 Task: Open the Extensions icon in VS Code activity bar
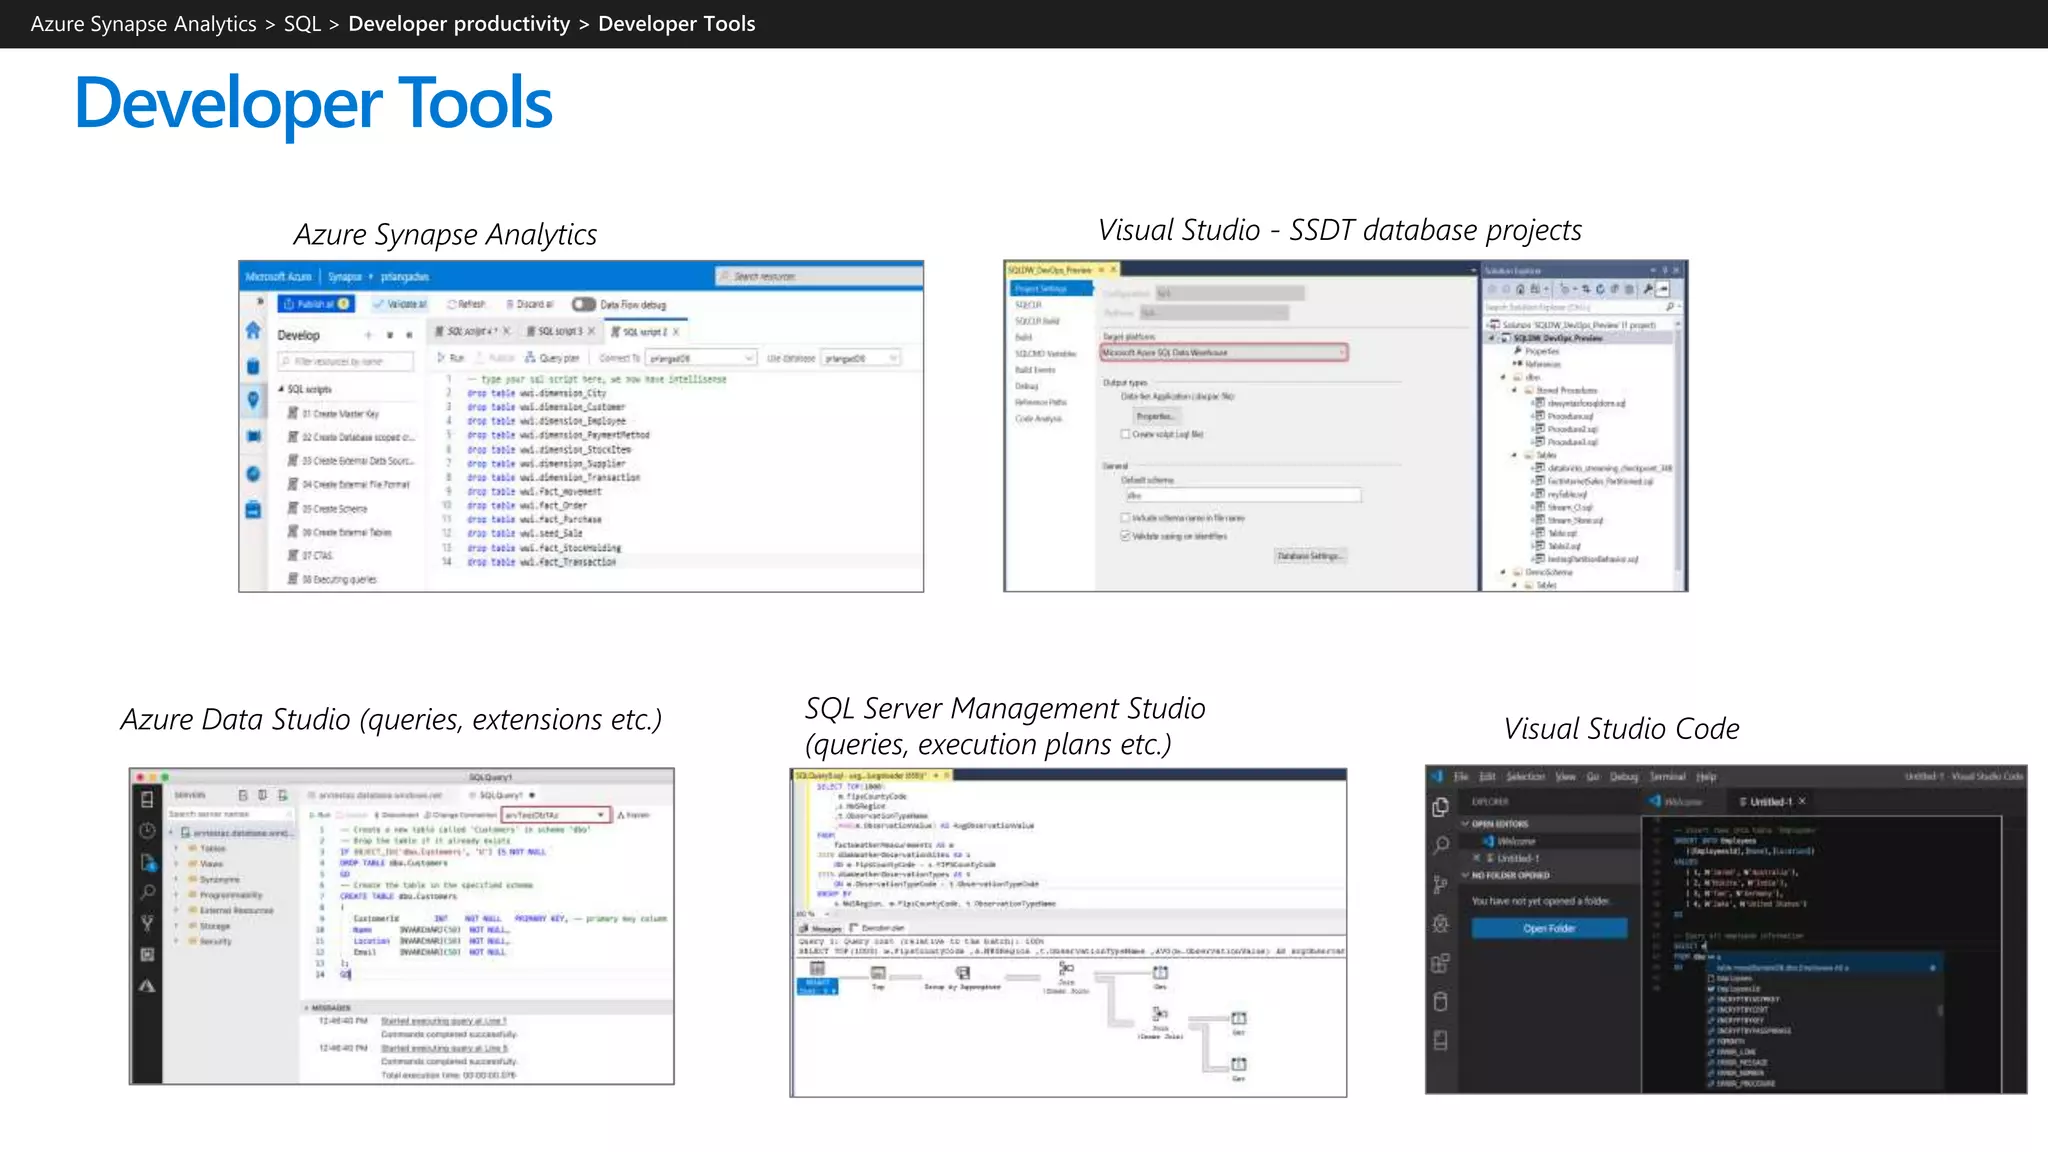(x=1440, y=963)
